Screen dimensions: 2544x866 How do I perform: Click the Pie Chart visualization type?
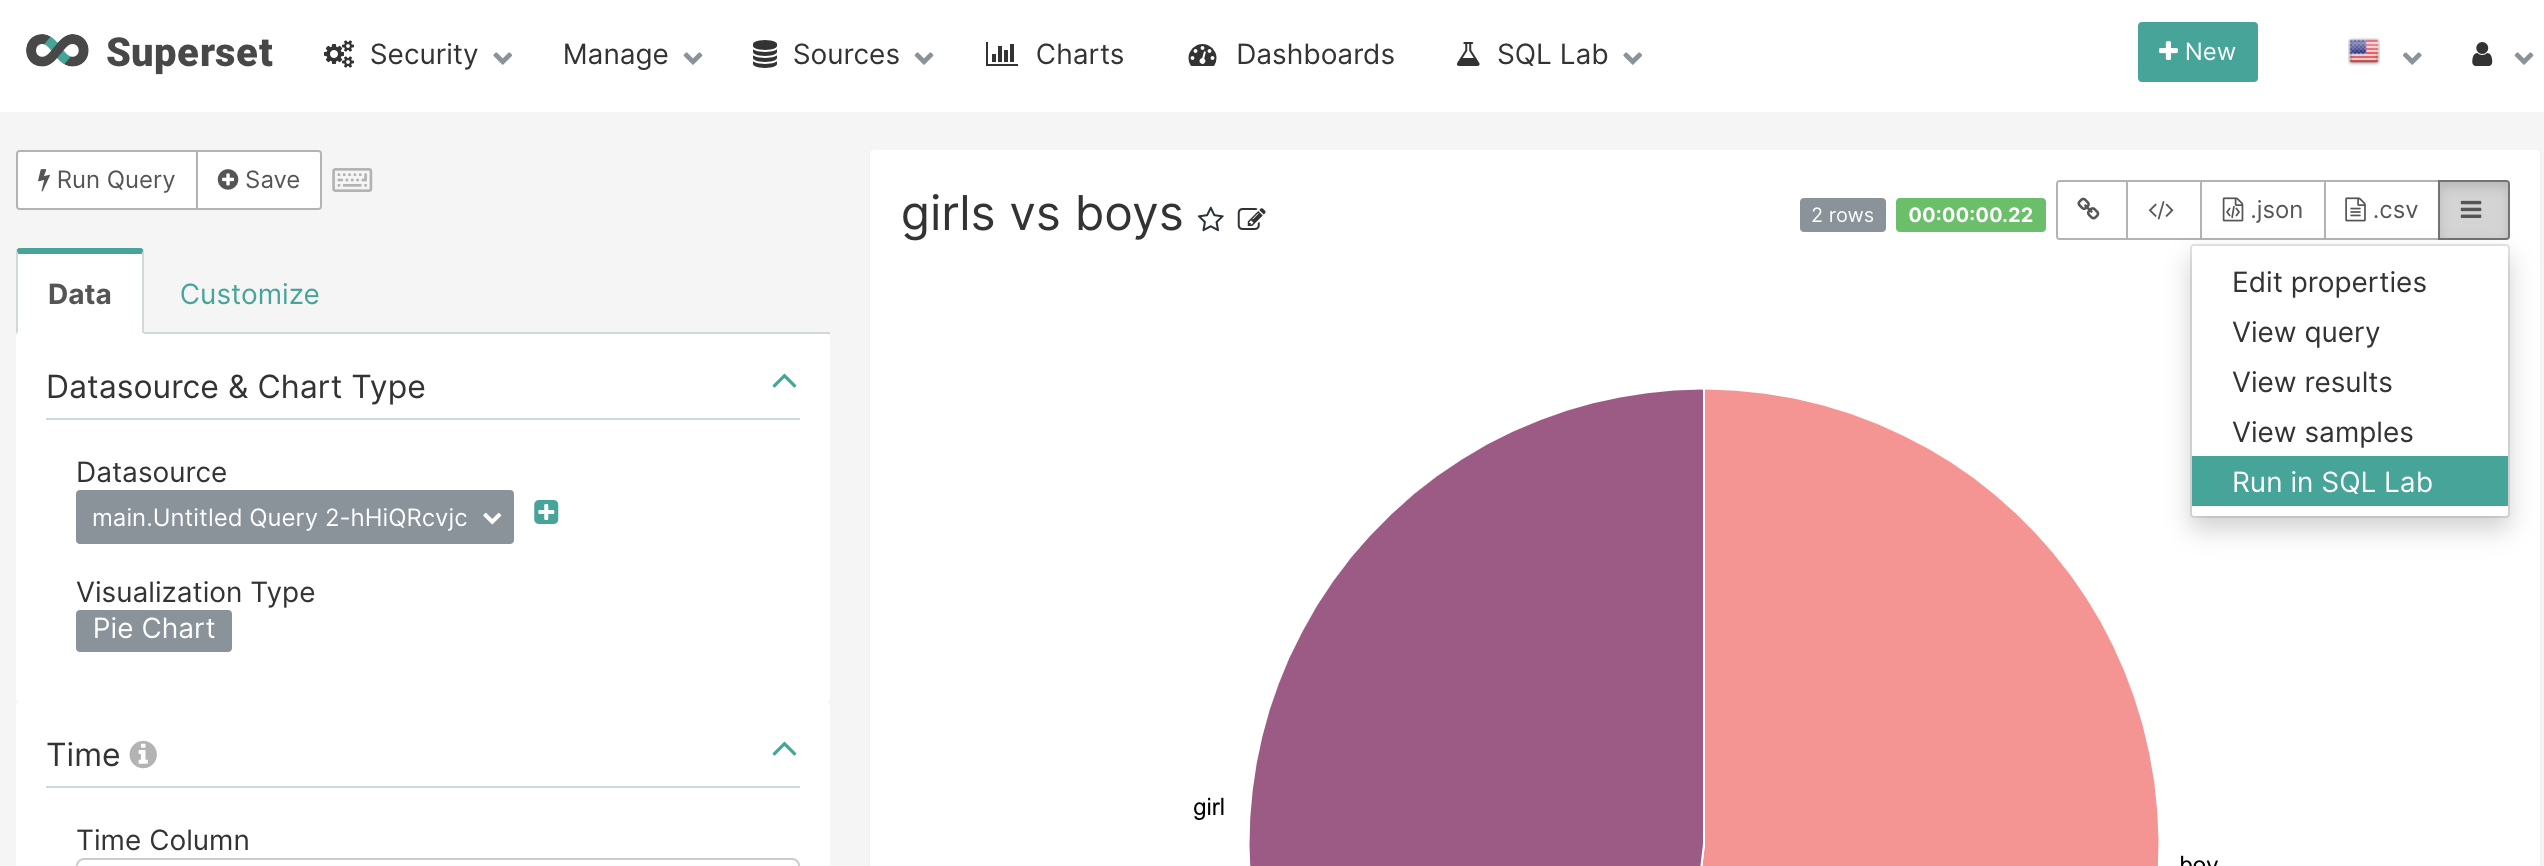(154, 630)
